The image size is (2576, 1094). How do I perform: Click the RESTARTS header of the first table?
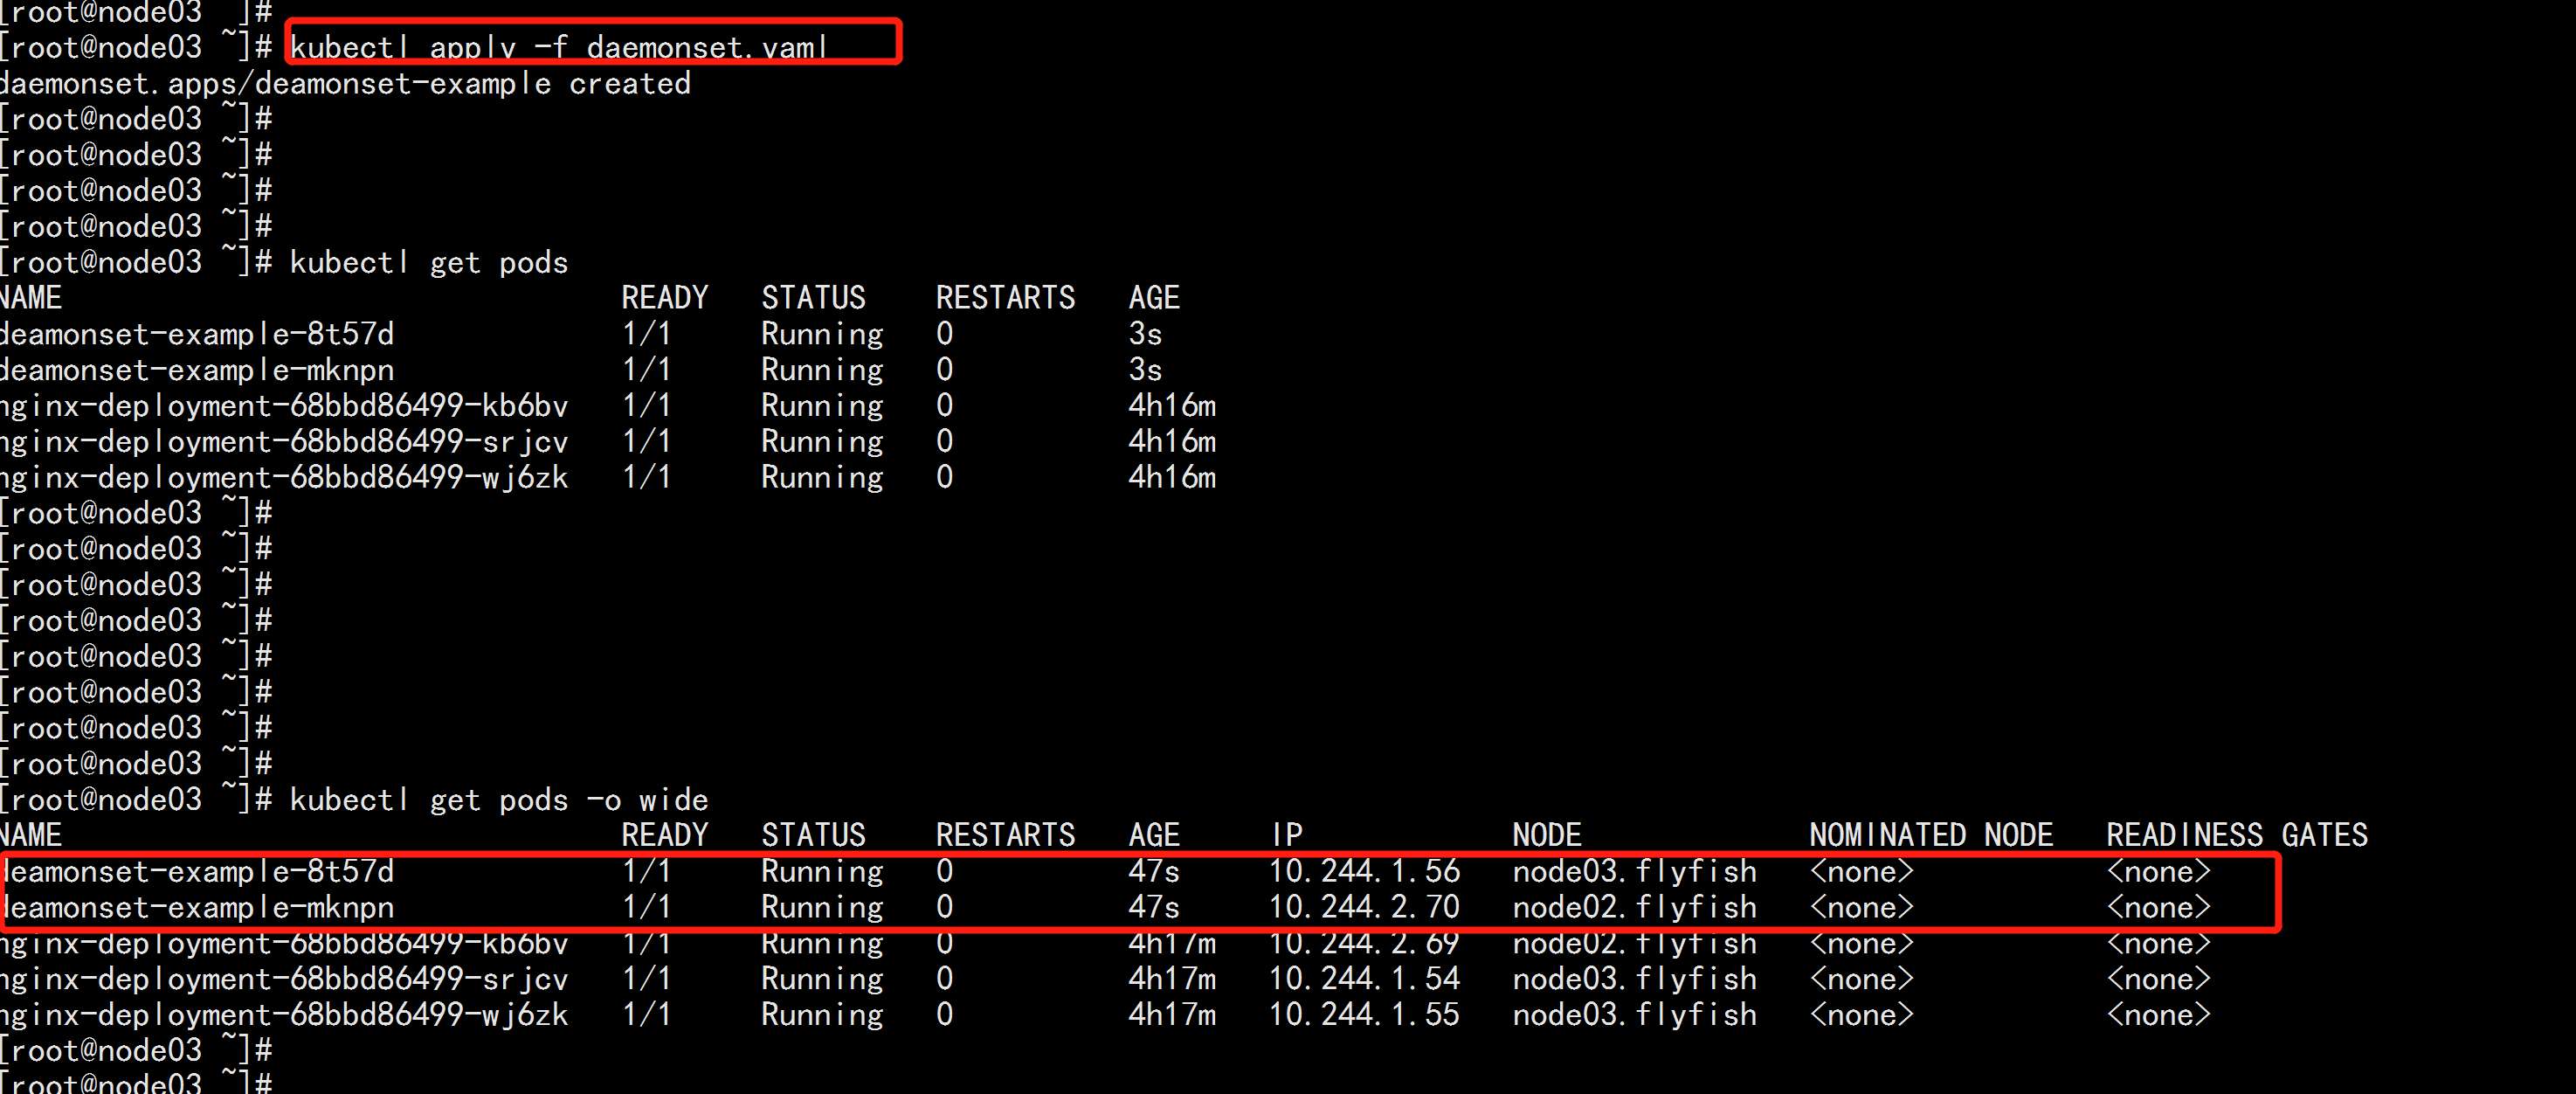(x=1005, y=297)
